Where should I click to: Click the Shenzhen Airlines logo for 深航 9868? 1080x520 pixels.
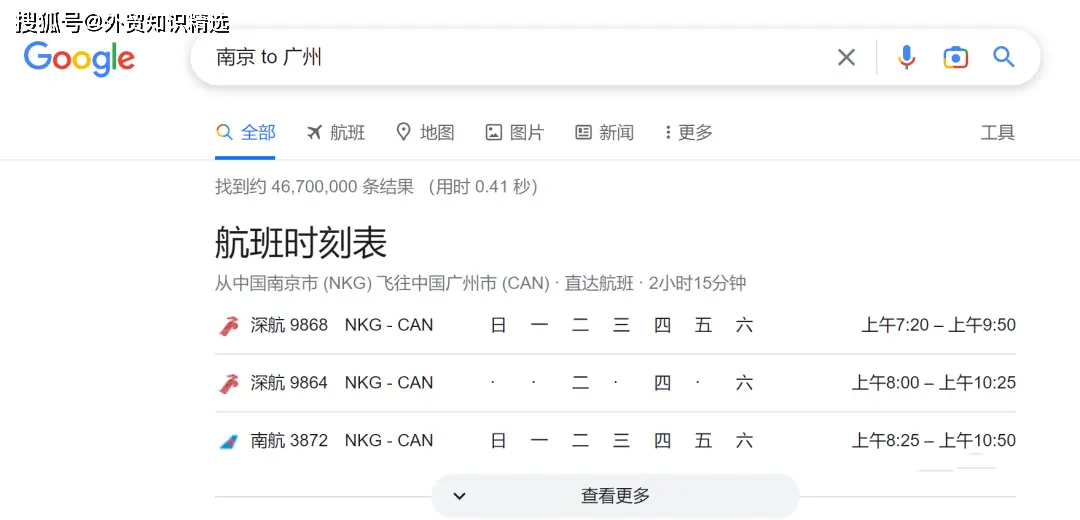click(x=229, y=325)
